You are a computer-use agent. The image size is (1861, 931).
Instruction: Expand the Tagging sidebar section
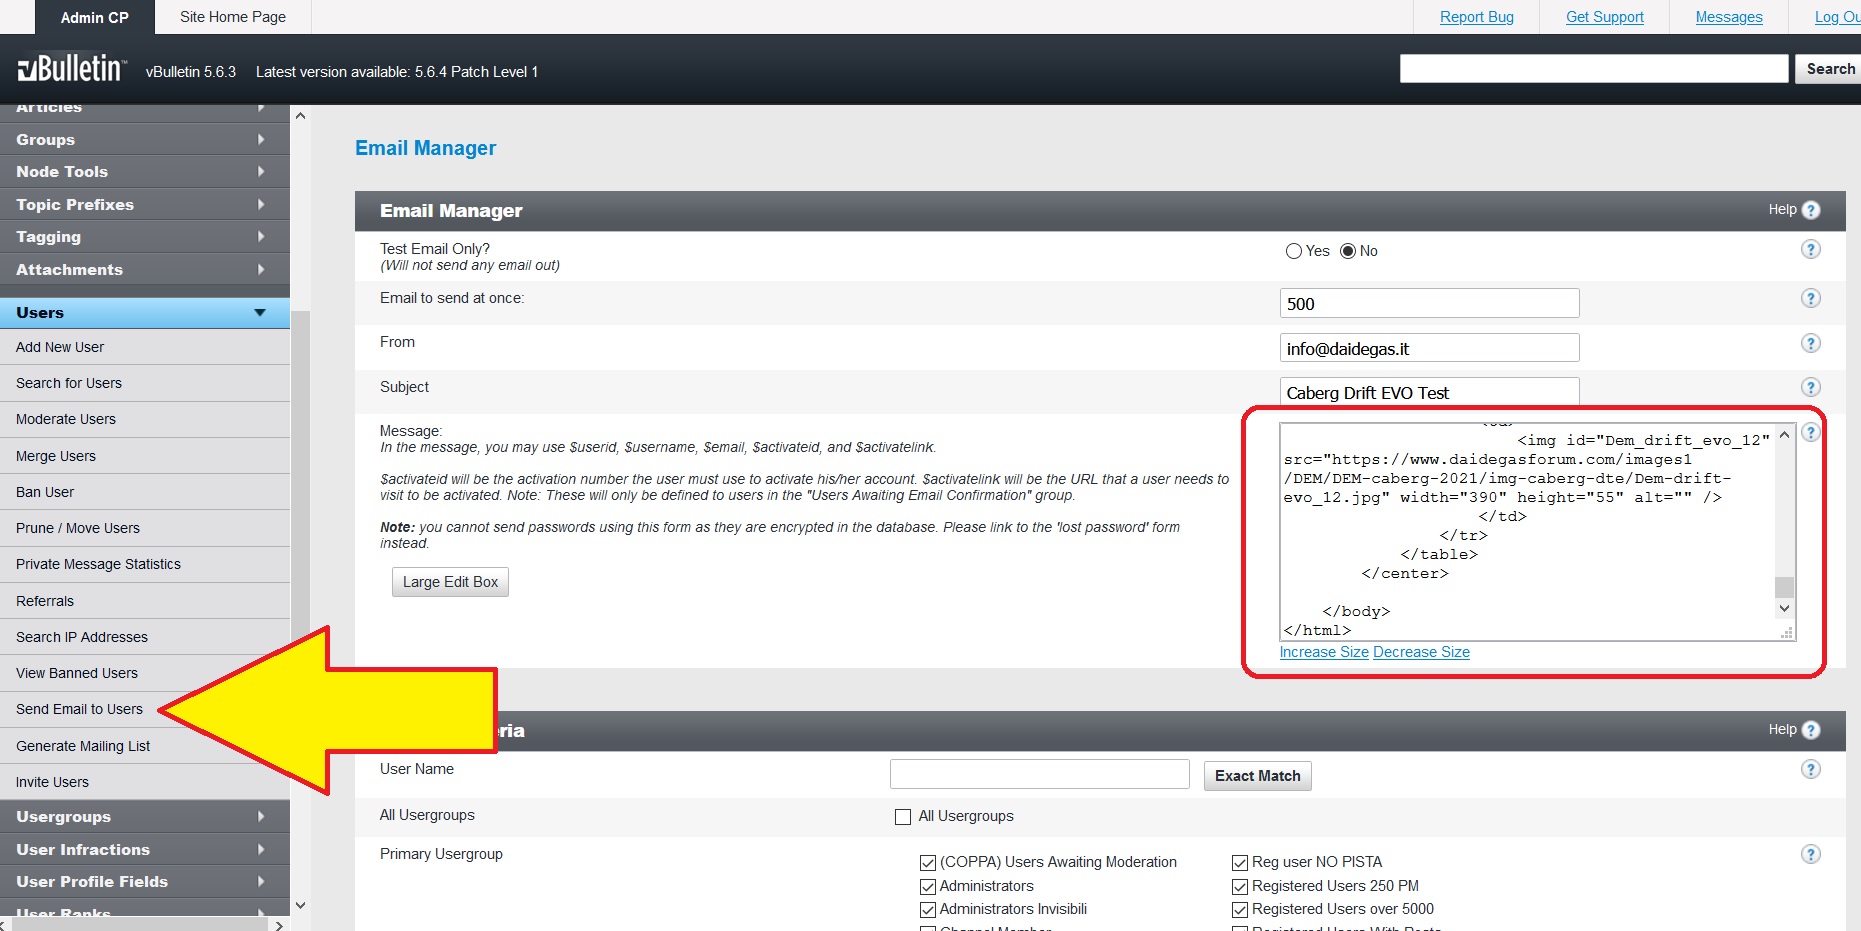pos(145,237)
